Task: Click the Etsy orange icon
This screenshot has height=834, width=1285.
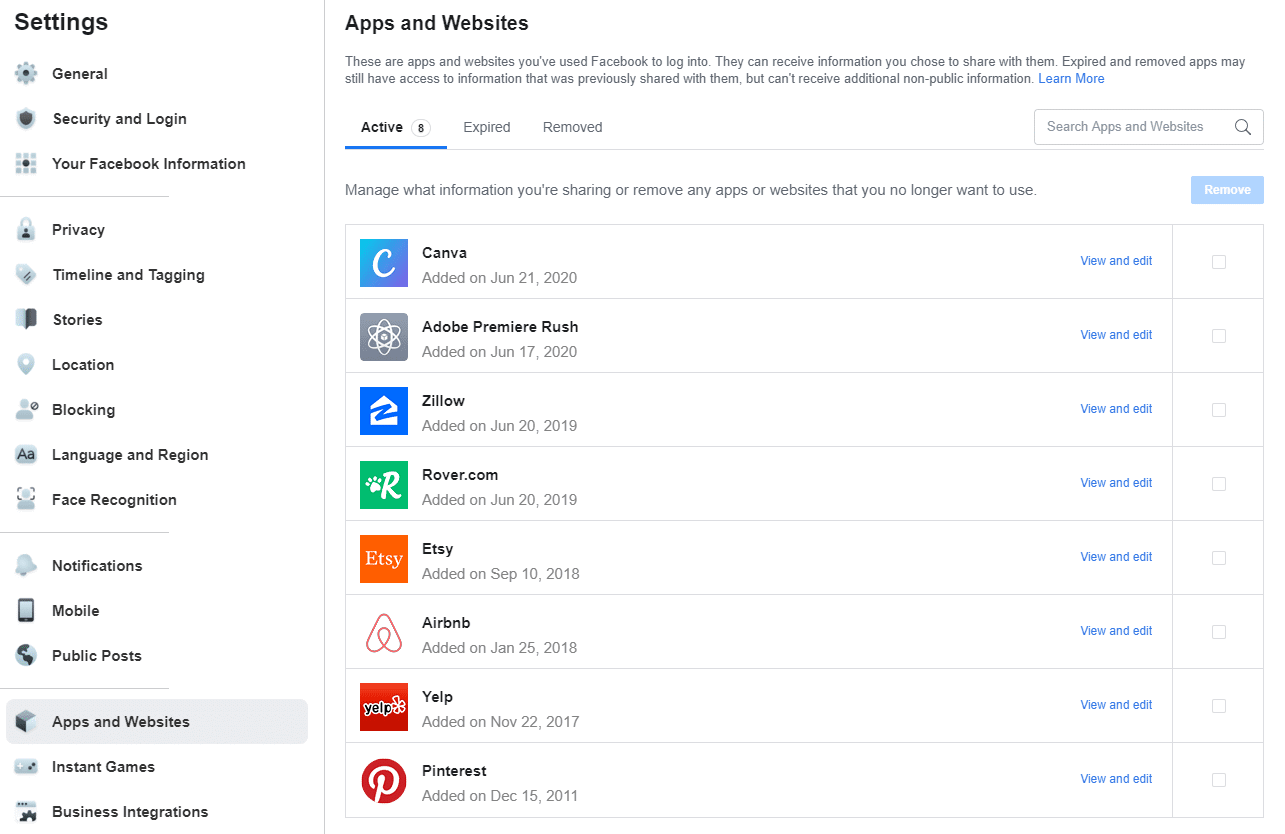Action: point(384,559)
